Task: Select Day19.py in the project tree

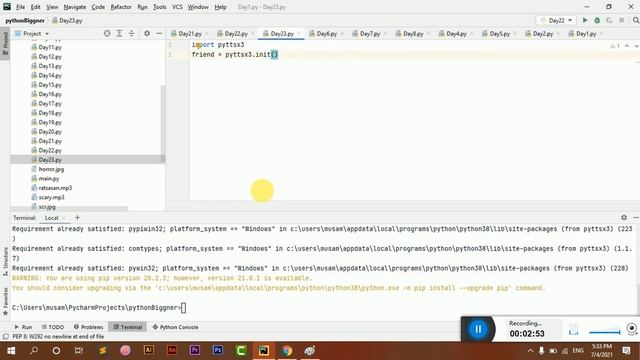Action: 50,122
